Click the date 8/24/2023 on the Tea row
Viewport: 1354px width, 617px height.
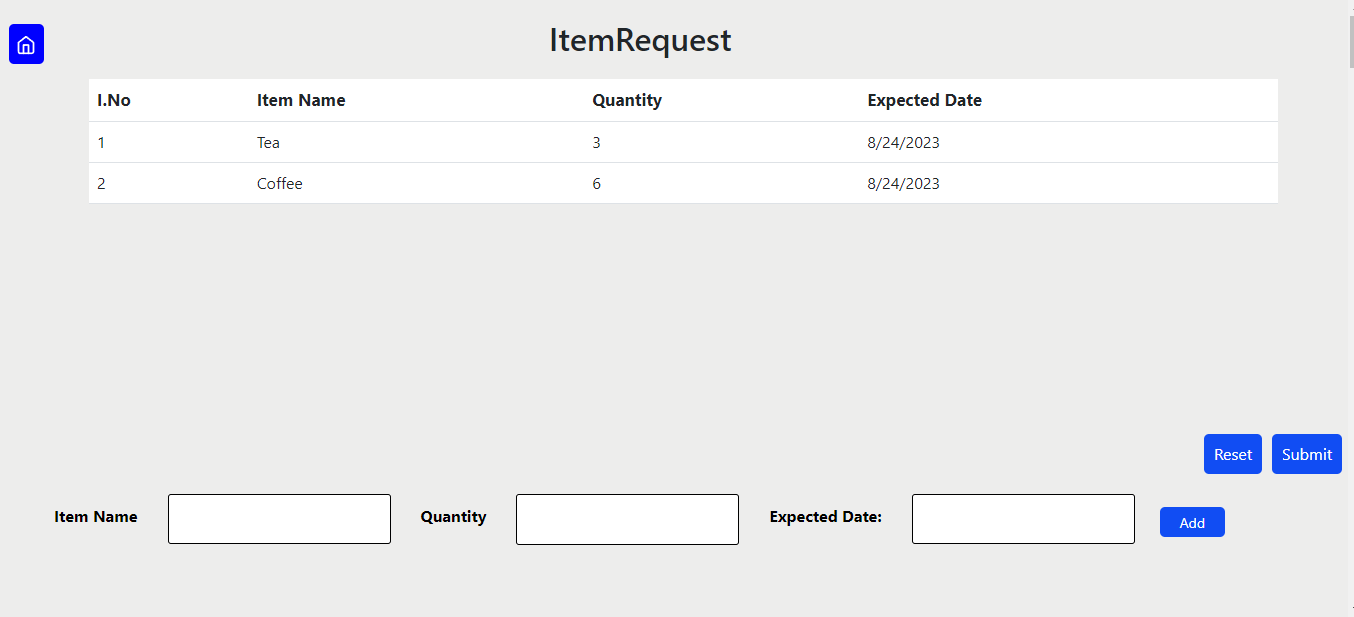[x=903, y=142]
